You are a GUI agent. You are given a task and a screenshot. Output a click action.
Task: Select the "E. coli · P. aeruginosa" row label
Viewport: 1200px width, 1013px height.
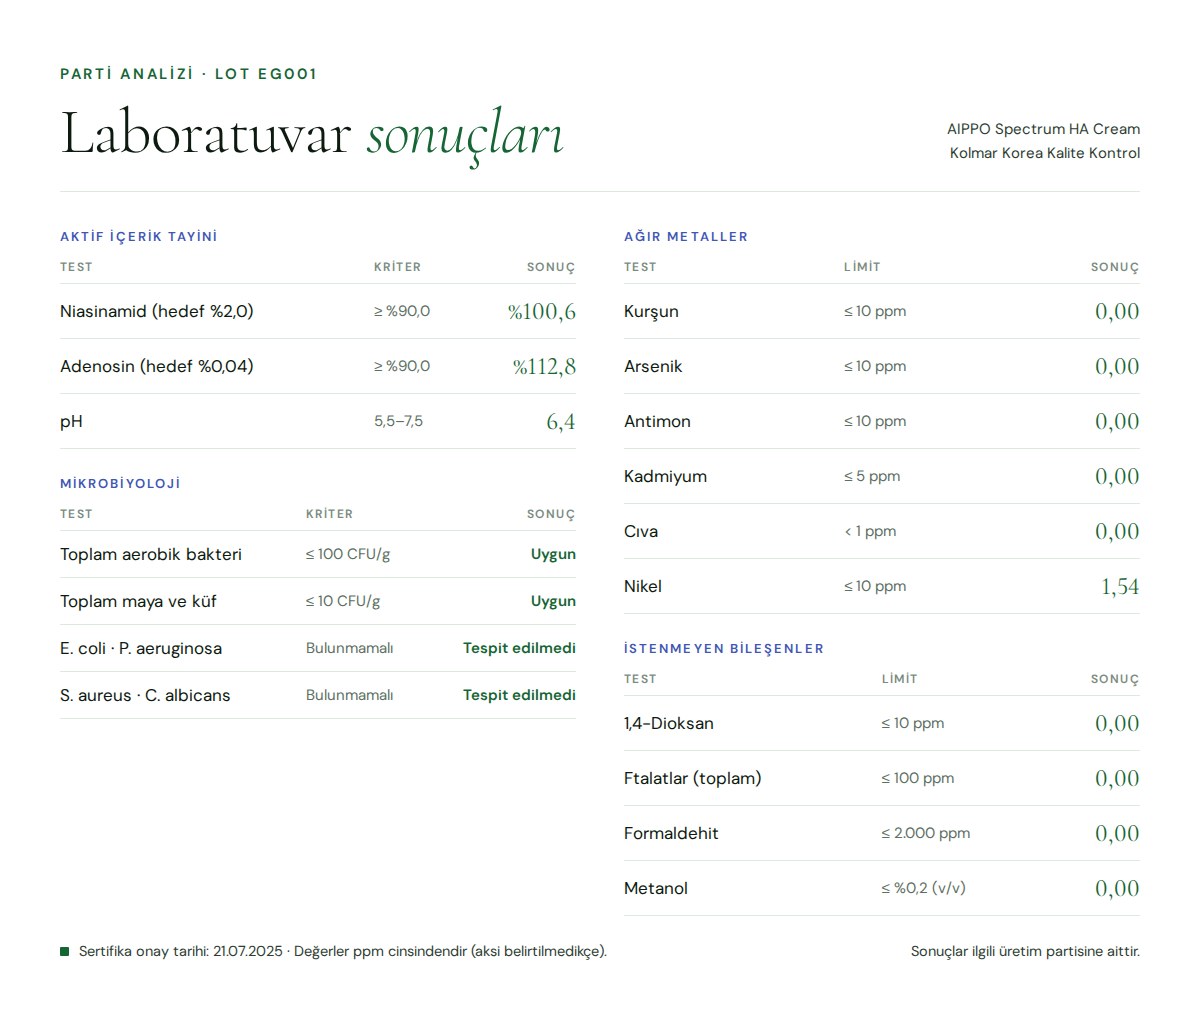(141, 648)
